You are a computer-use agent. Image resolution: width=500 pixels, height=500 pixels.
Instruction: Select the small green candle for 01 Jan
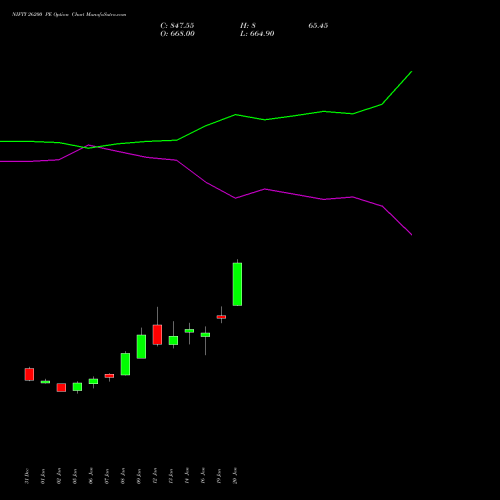45,382
